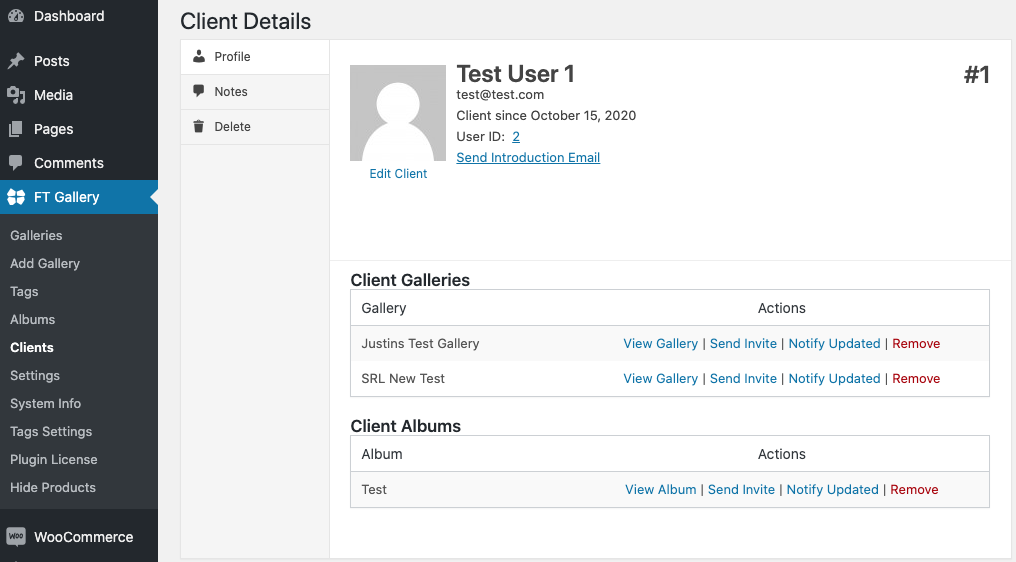Click the Edit Client link
Image resolution: width=1016 pixels, height=562 pixels.
(x=398, y=174)
